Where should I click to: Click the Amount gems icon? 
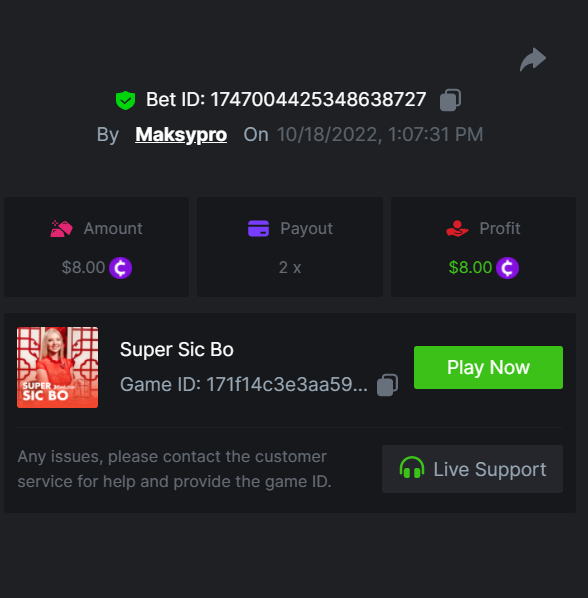61,228
